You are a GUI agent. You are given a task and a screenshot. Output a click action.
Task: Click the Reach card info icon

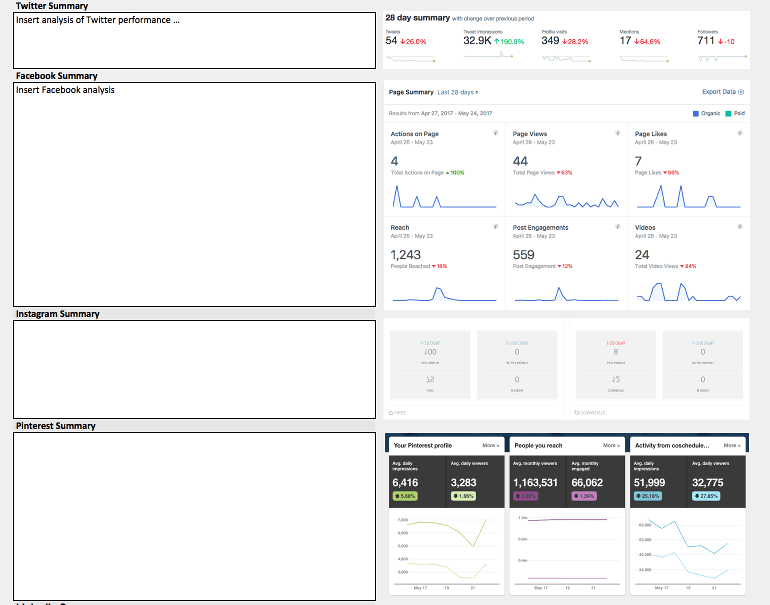coord(495,226)
